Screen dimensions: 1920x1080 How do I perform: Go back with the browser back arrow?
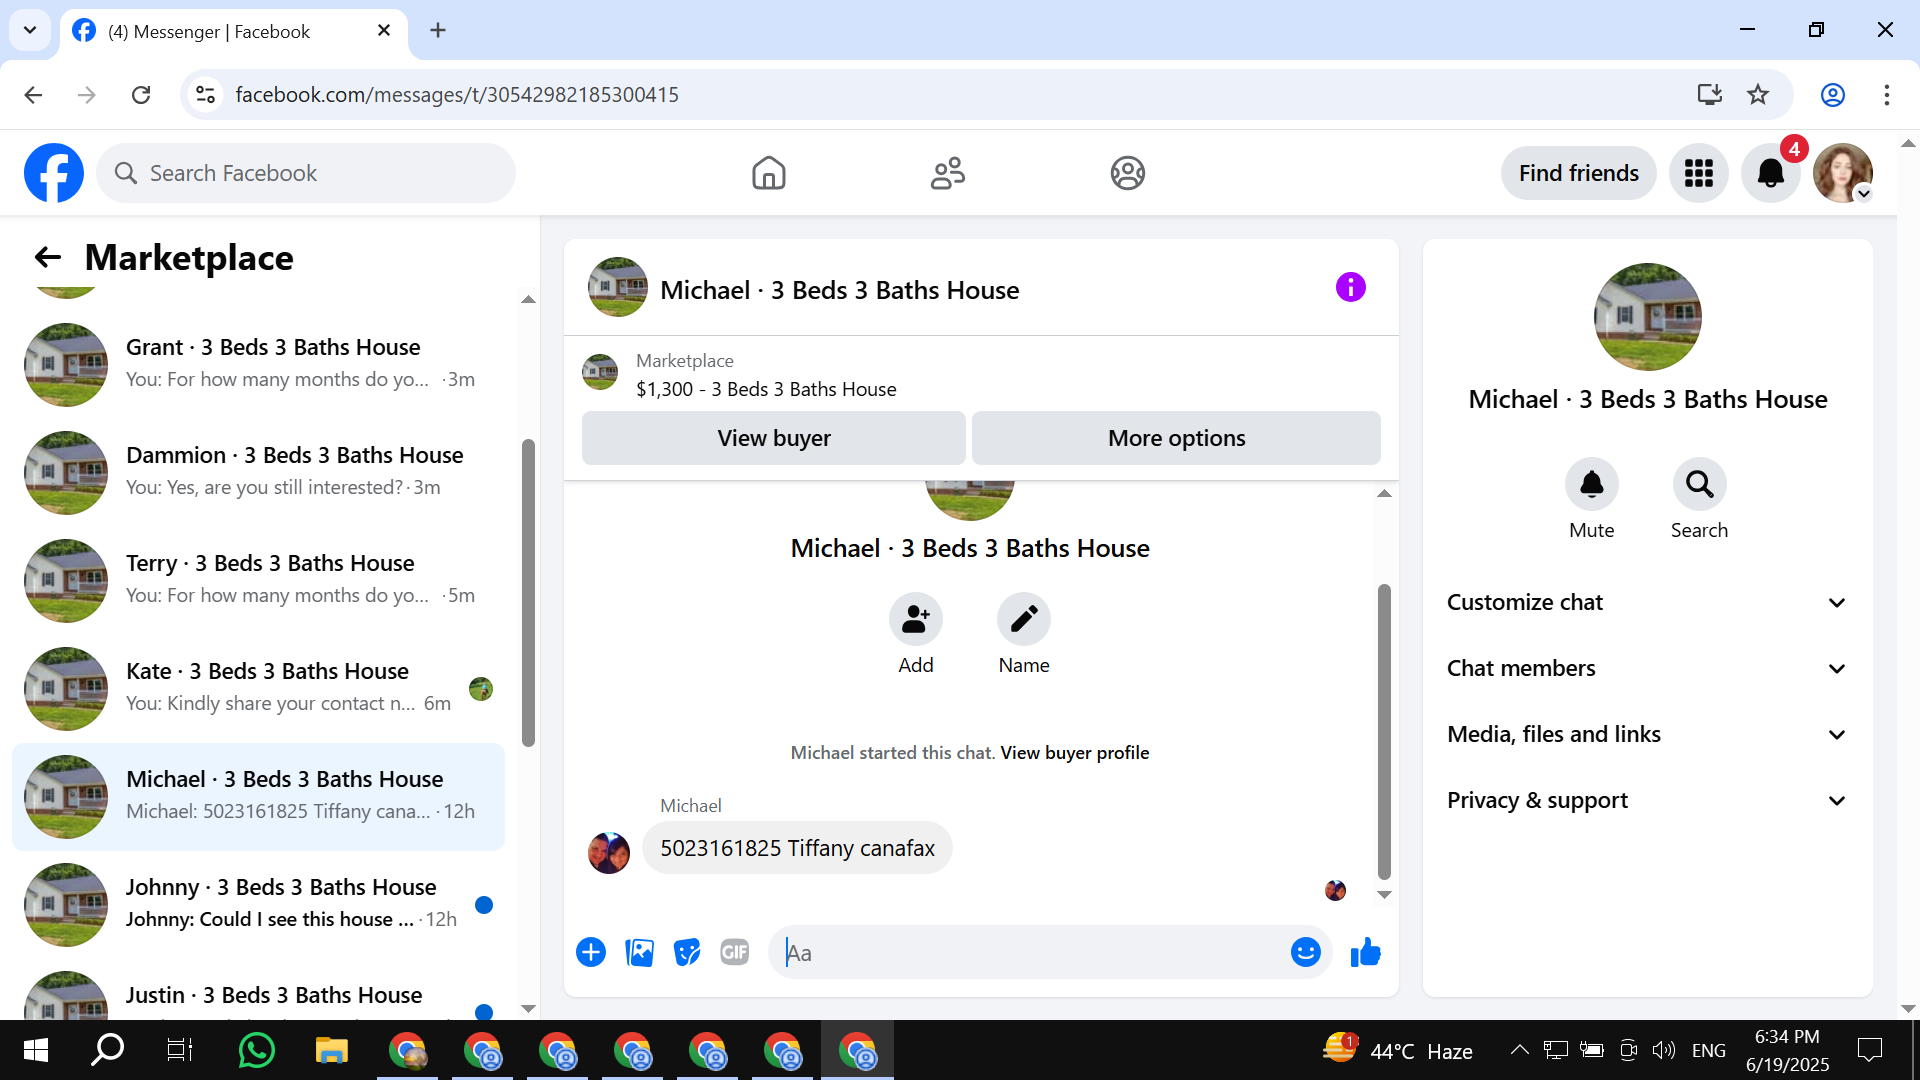[33, 95]
